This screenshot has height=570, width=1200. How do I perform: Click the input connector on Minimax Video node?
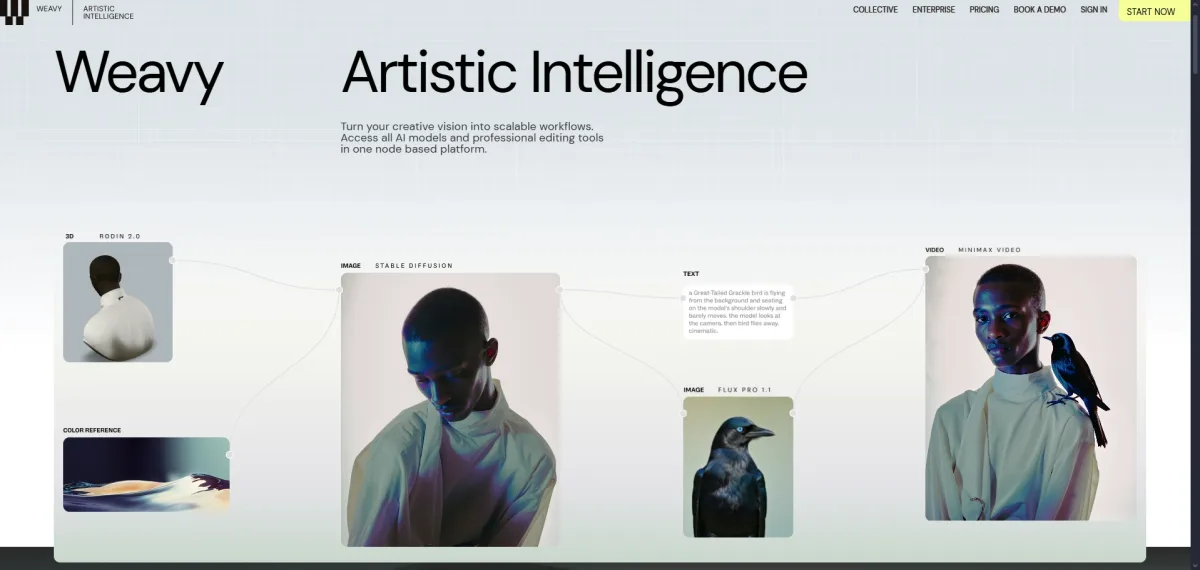pos(926,269)
